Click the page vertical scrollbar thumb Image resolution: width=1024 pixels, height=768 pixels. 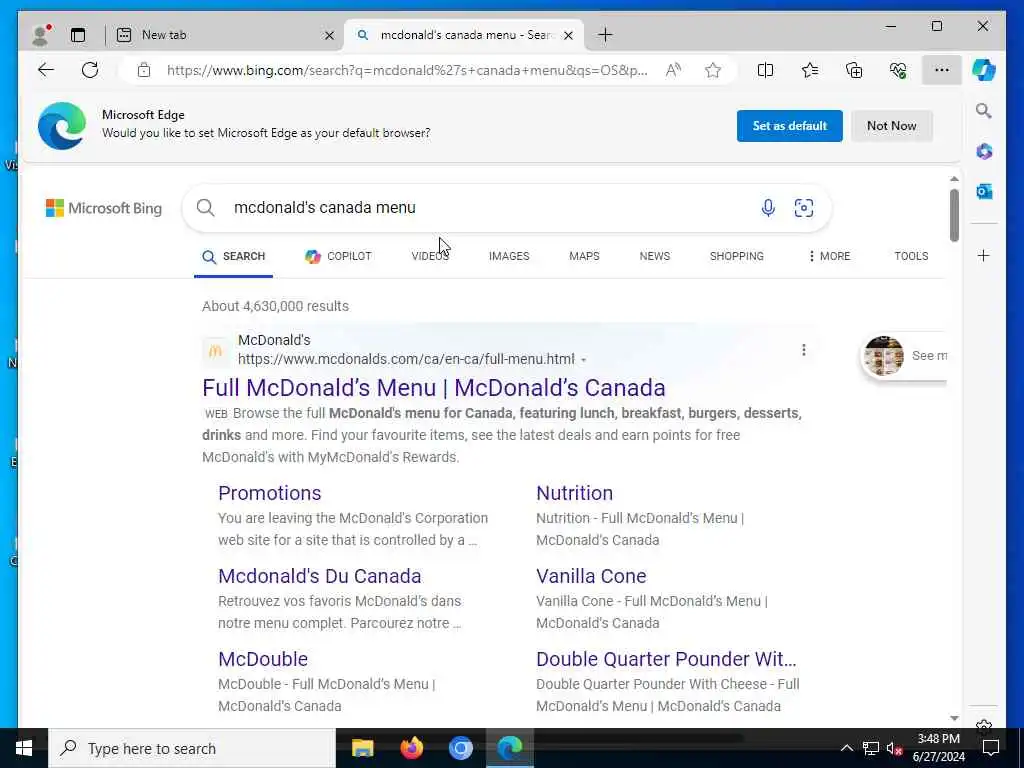(954, 215)
